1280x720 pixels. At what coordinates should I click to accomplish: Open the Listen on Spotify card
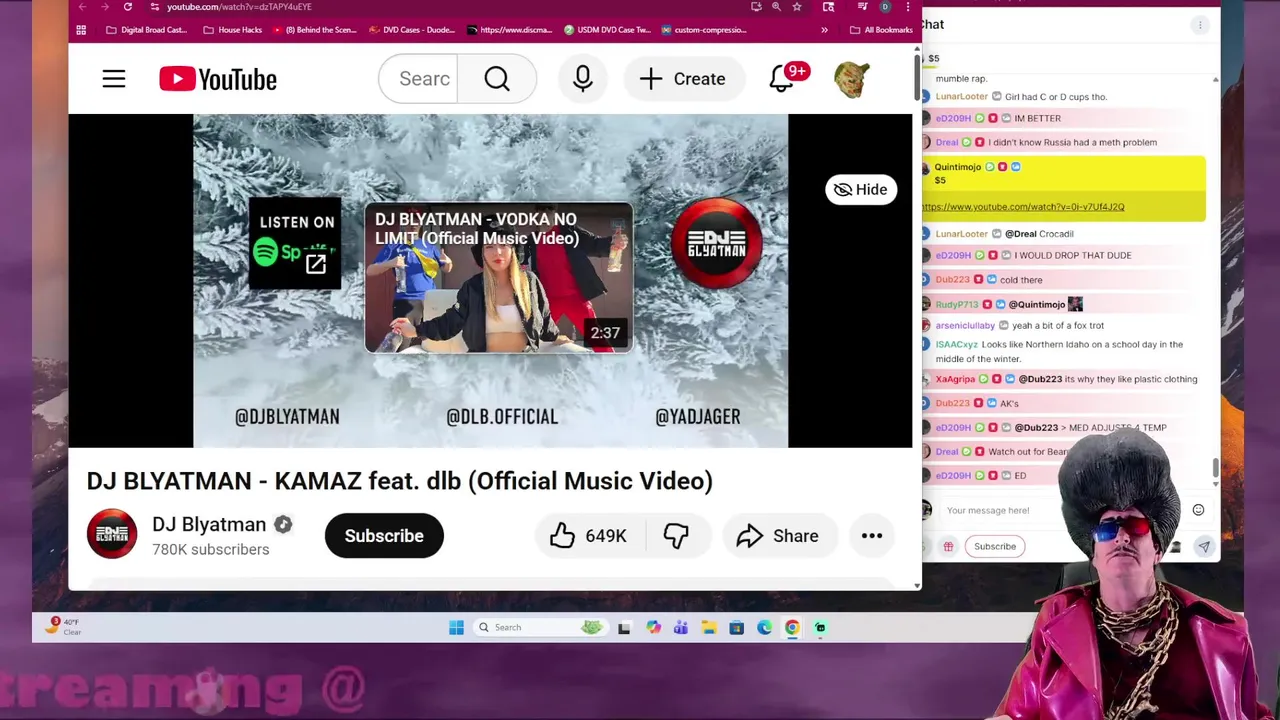tap(295, 244)
